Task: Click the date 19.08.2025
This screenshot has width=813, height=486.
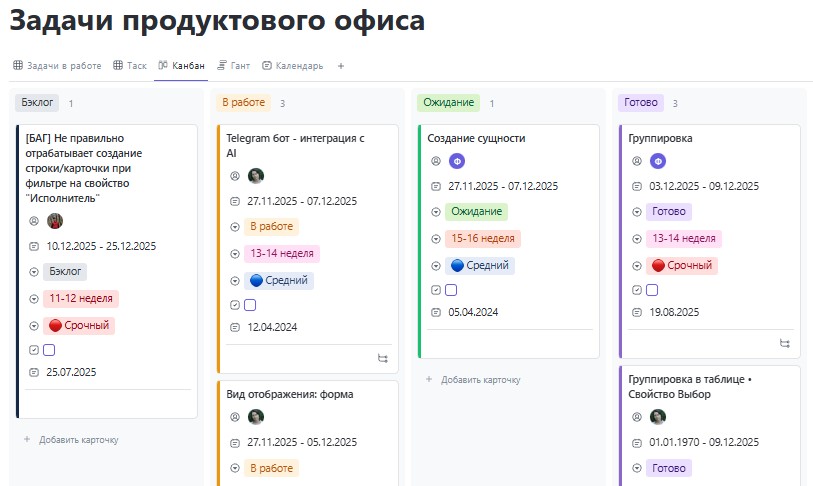Action: (x=674, y=312)
